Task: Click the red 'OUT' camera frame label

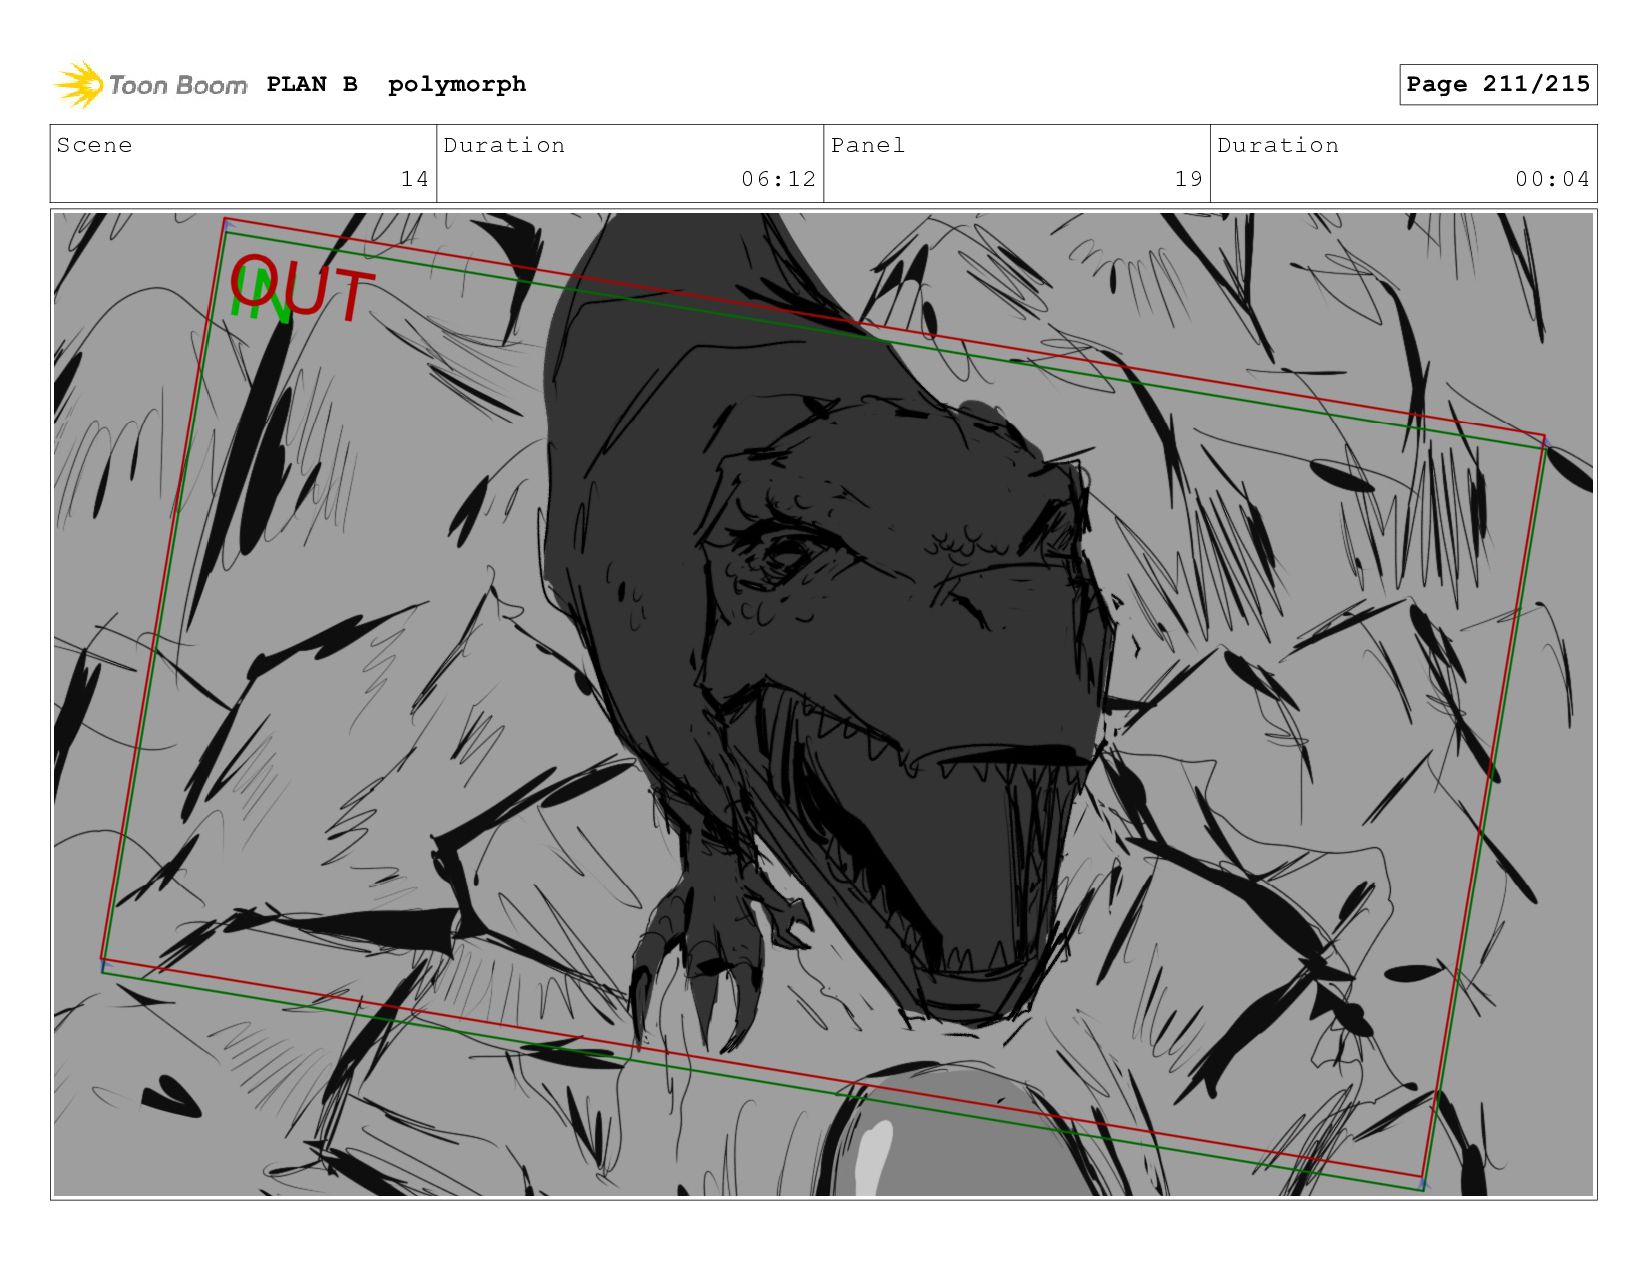Action: 303,288
